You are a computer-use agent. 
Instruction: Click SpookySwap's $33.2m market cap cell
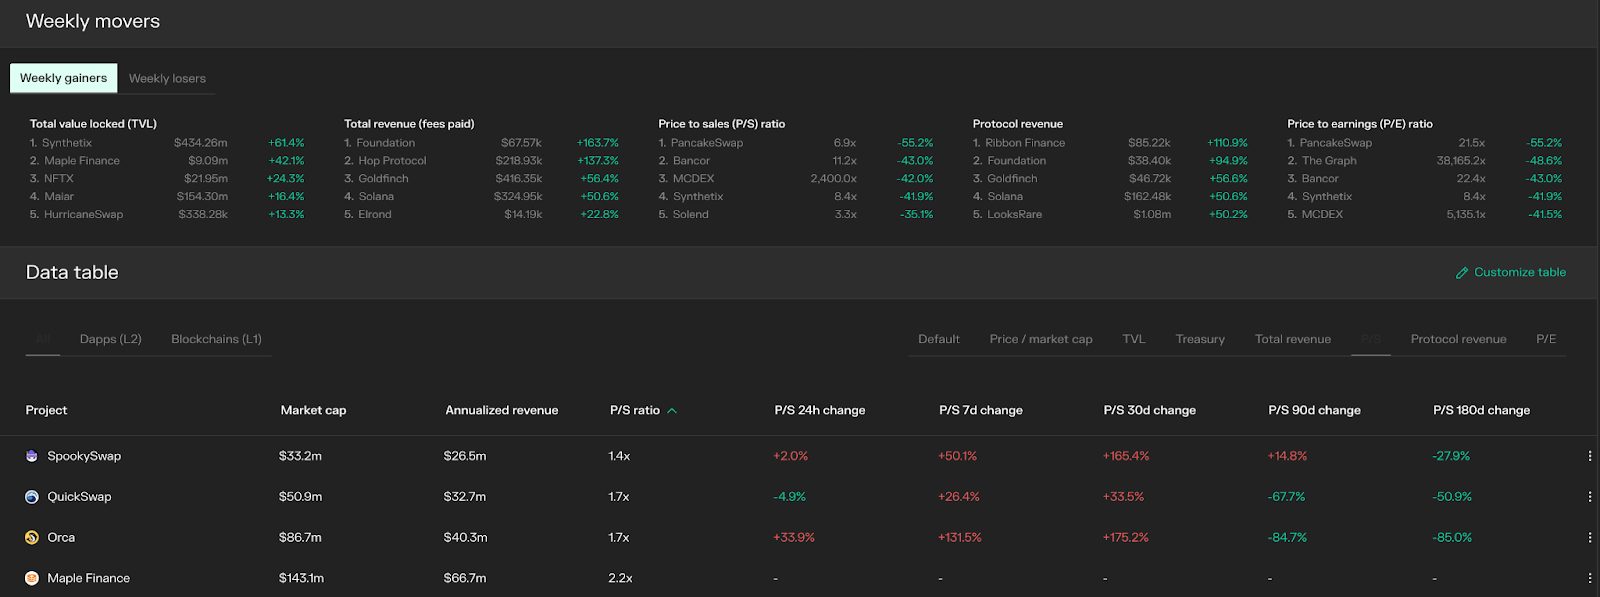pos(300,456)
